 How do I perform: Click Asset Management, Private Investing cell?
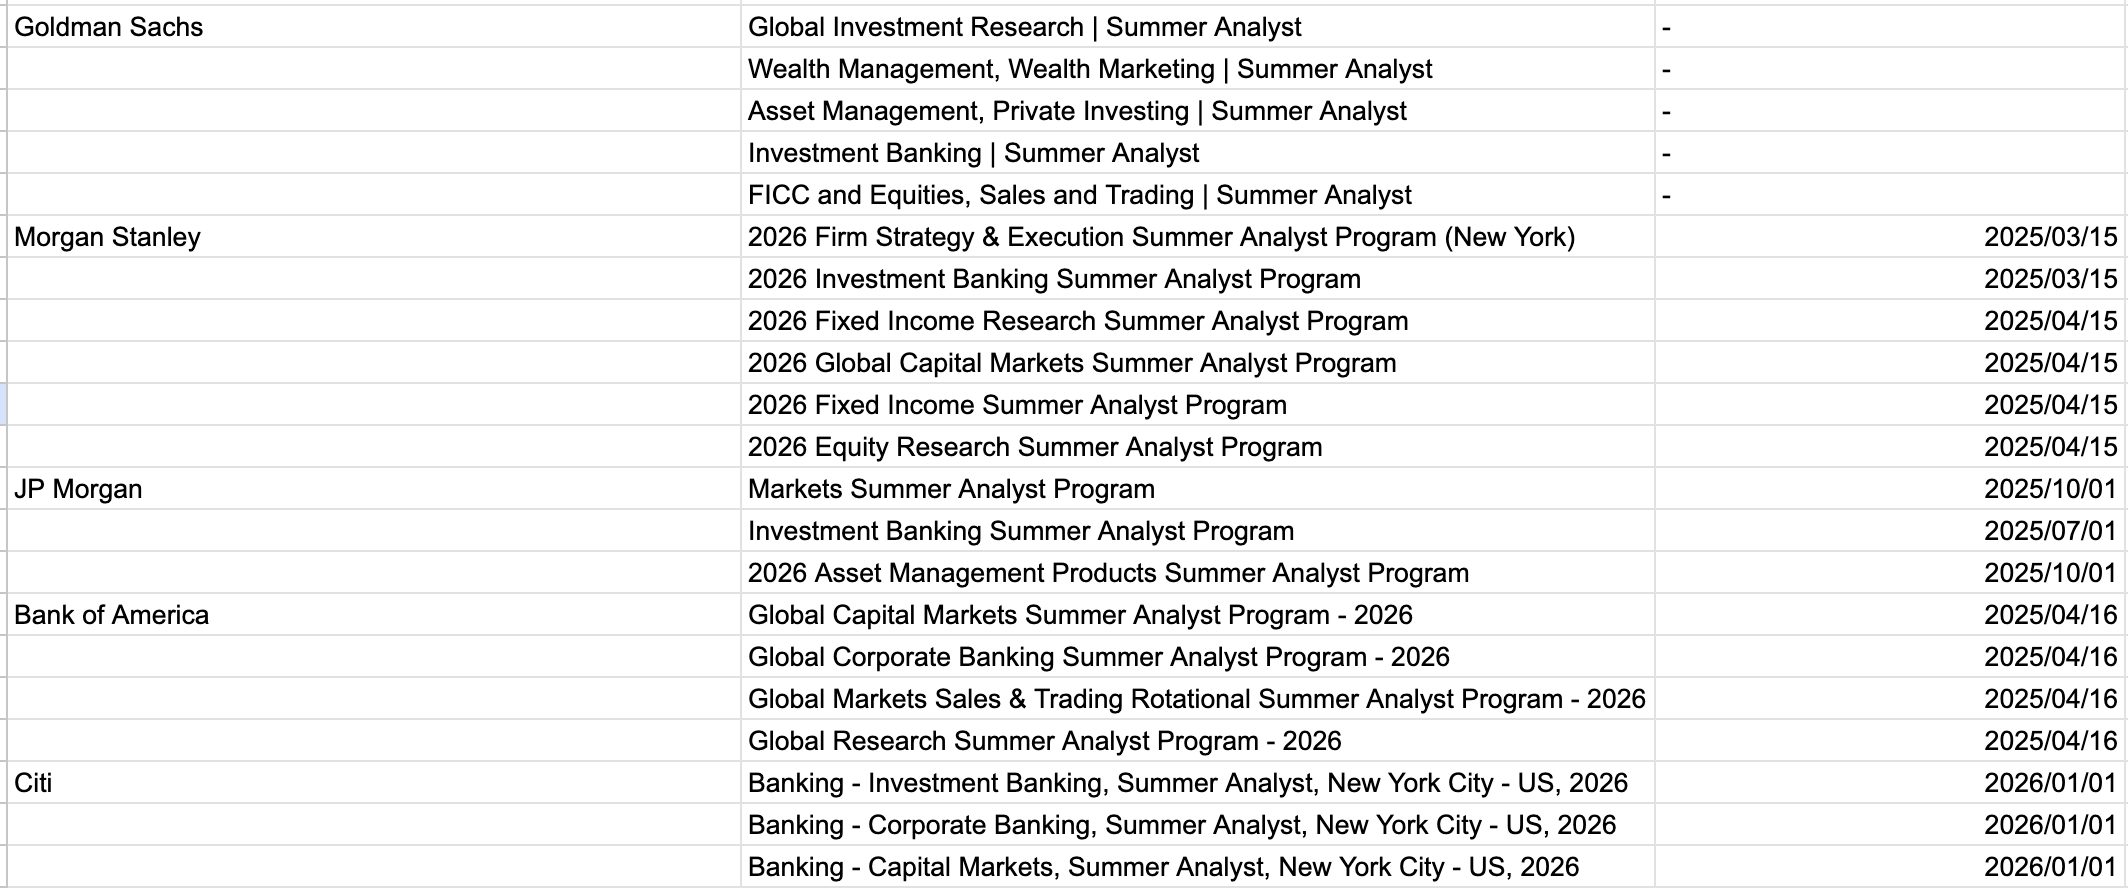click(1076, 111)
